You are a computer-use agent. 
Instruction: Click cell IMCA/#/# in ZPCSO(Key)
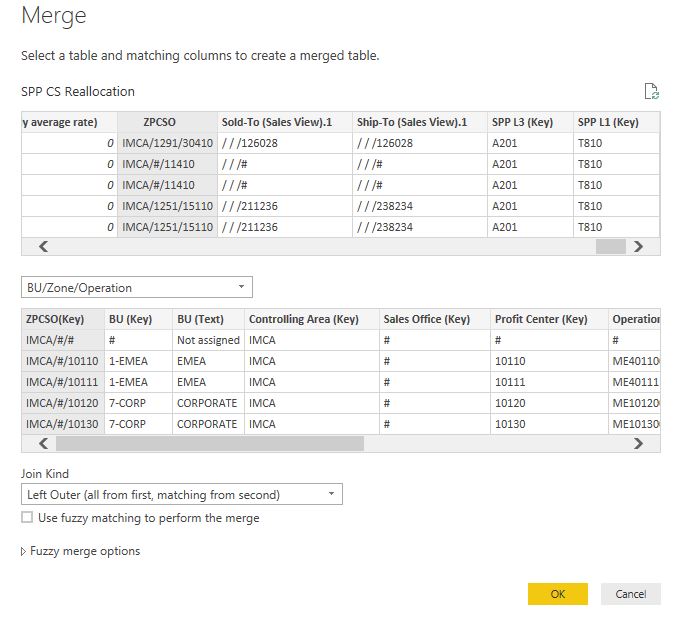coord(63,340)
